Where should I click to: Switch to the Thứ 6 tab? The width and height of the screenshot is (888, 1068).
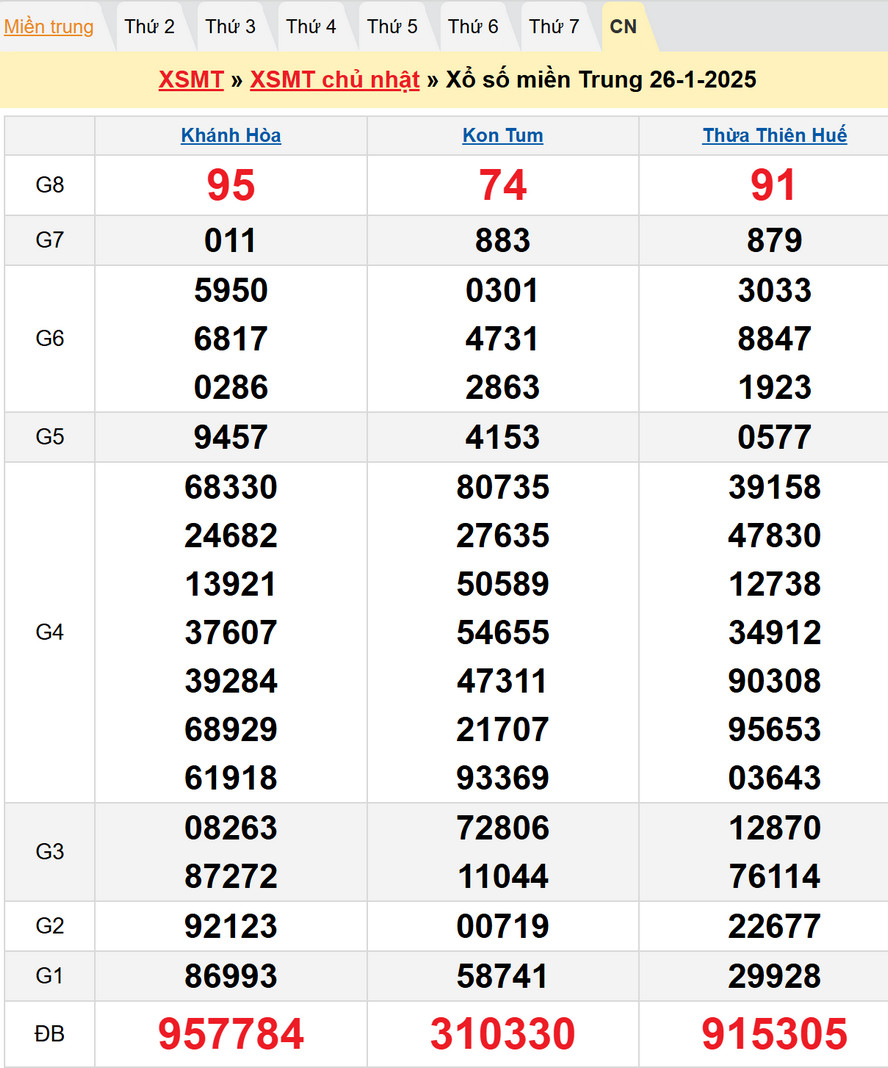pyautogui.click(x=473, y=27)
